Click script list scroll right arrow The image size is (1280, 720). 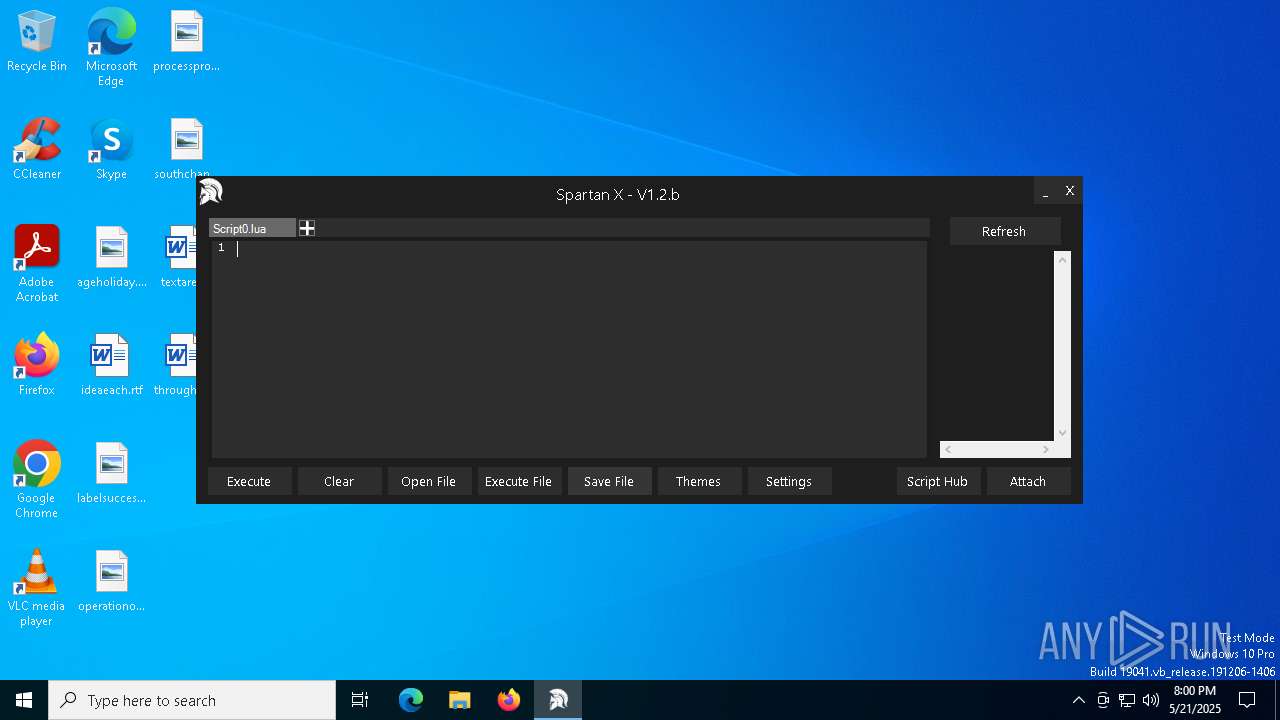[1046, 450]
